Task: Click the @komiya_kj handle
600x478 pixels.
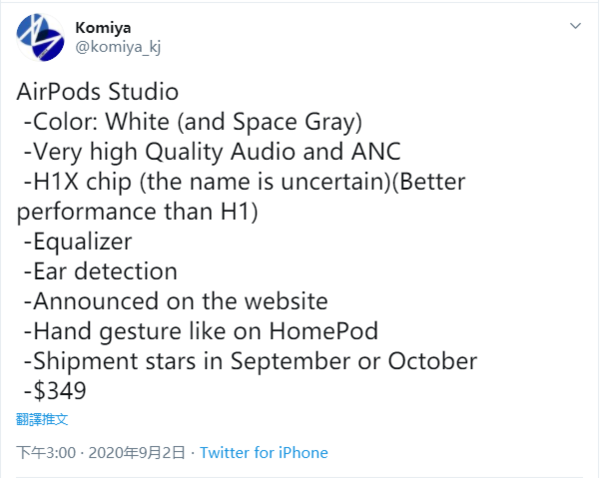Action: 120,47
